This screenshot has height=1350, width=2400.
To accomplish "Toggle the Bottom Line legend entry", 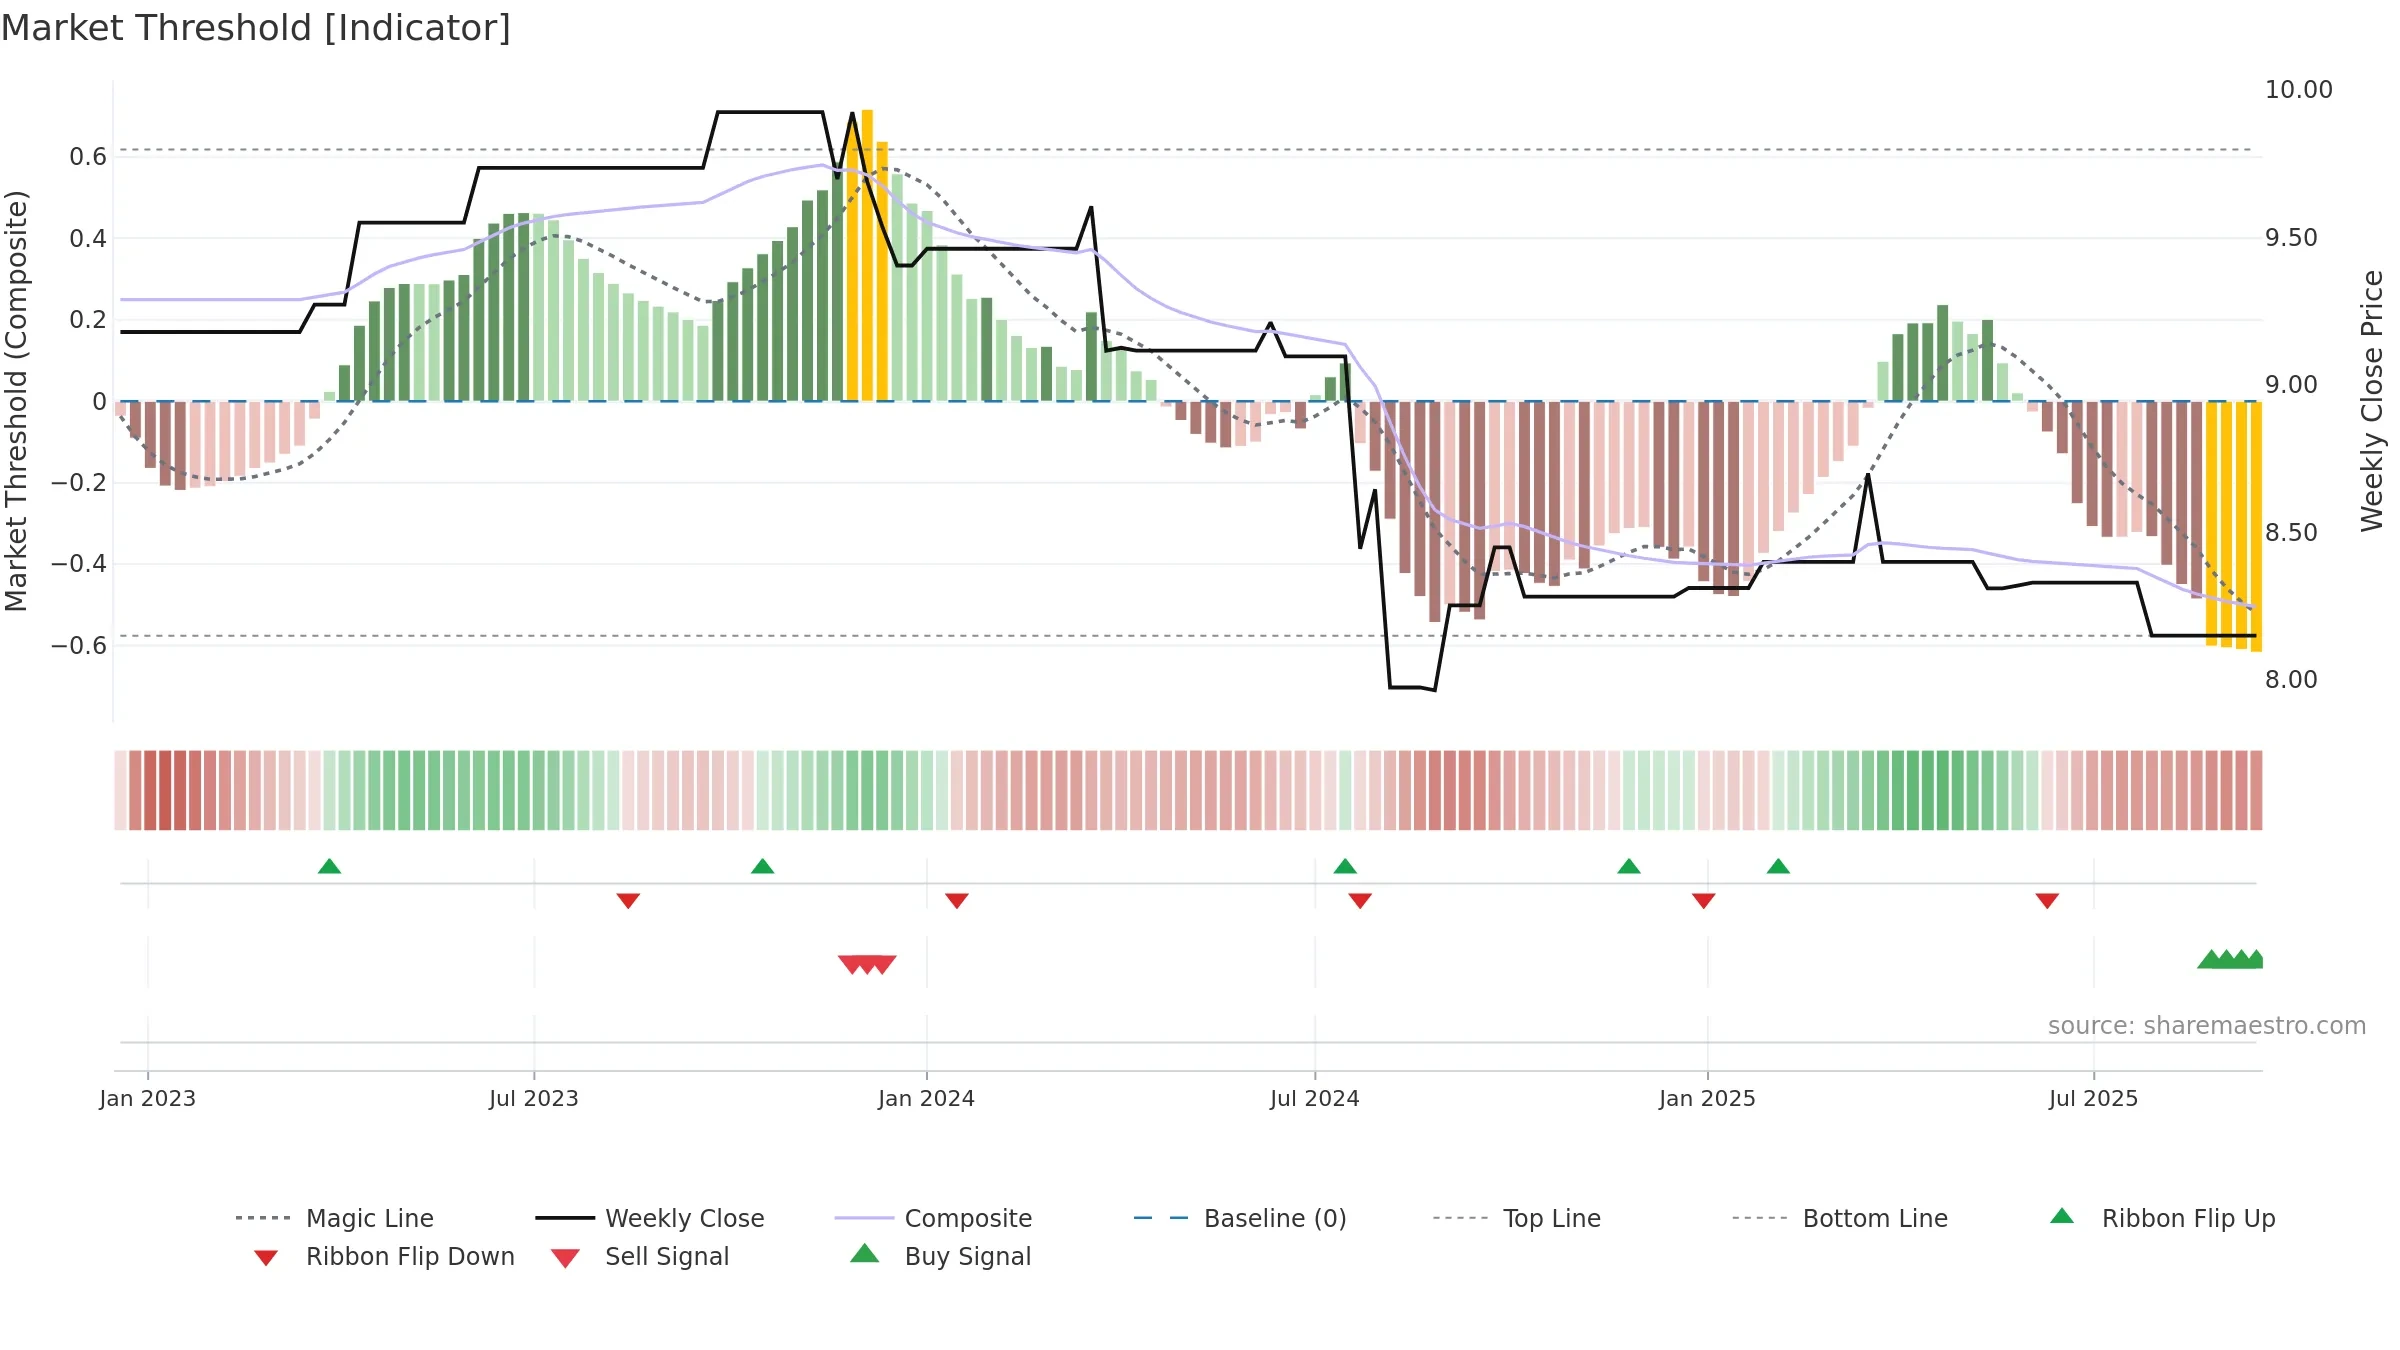I will point(1840,1218).
